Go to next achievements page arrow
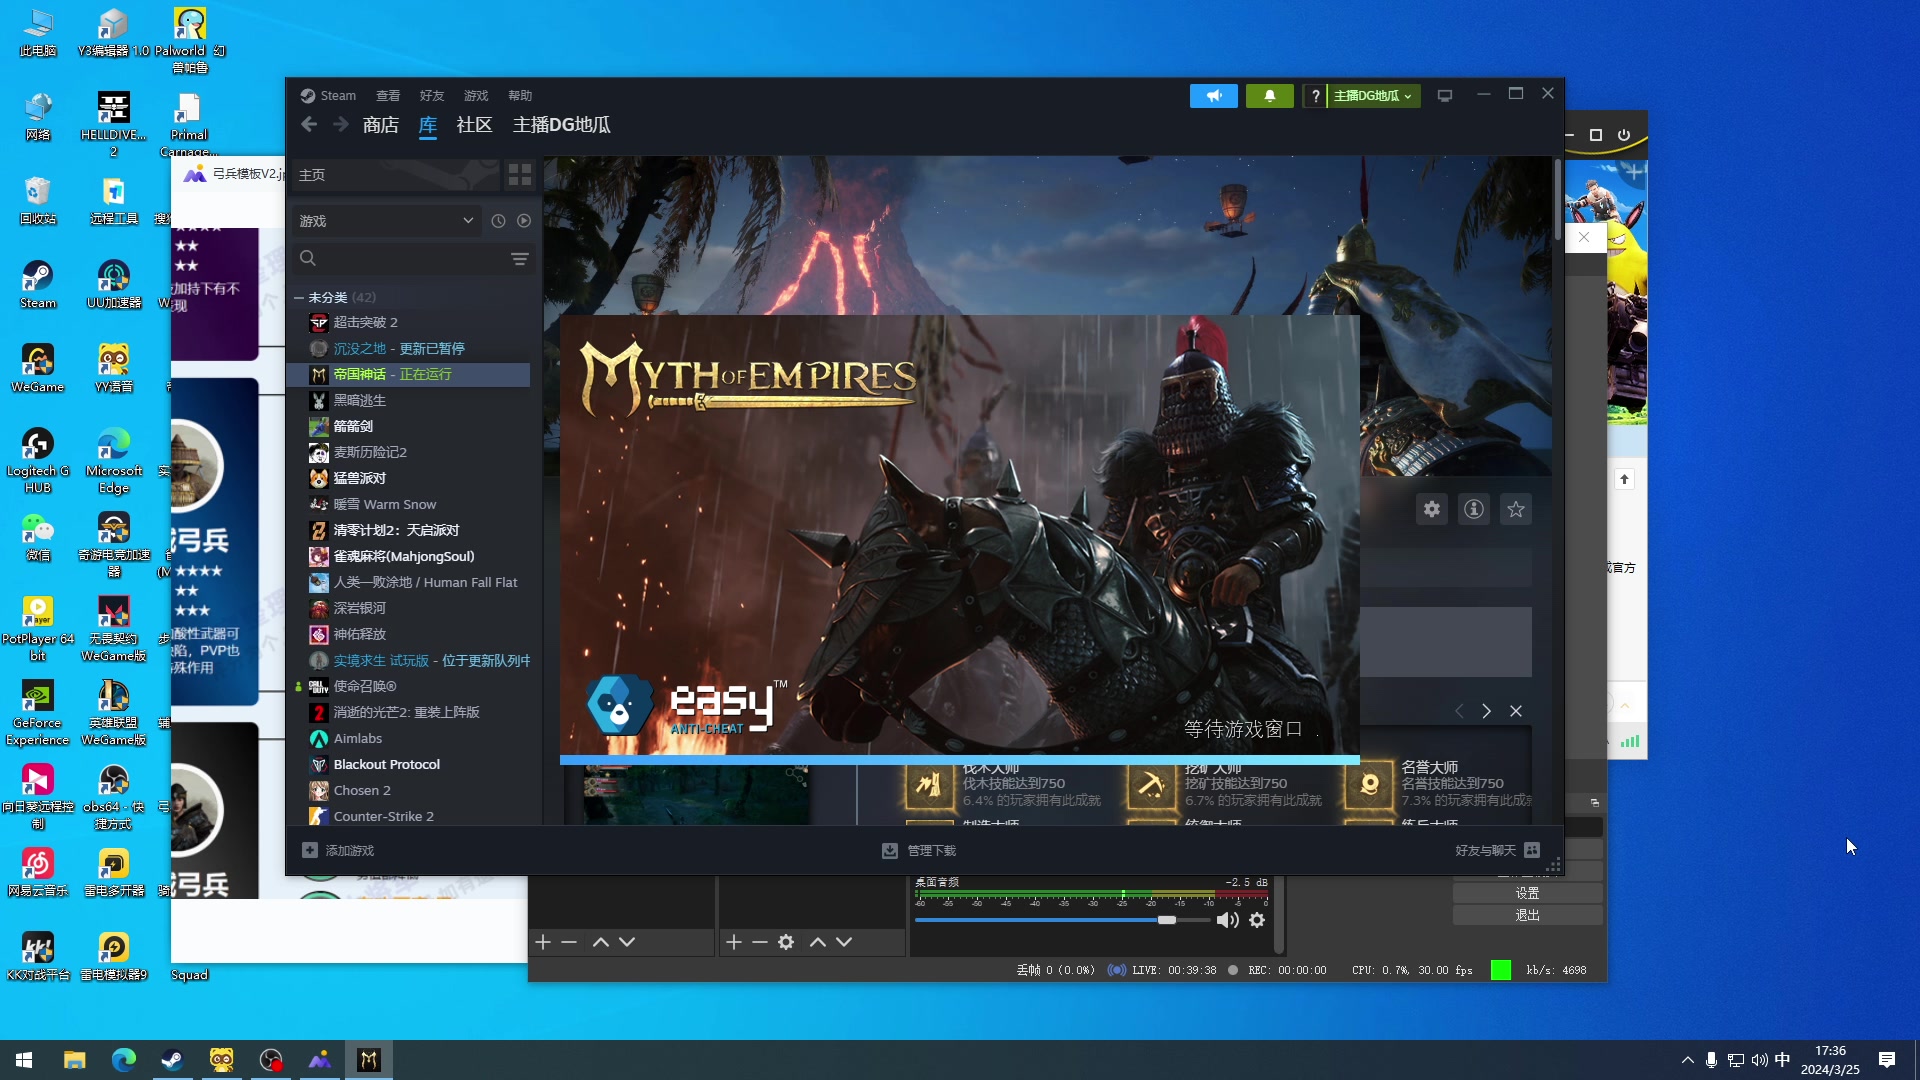1920x1080 pixels. click(1487, 711)
